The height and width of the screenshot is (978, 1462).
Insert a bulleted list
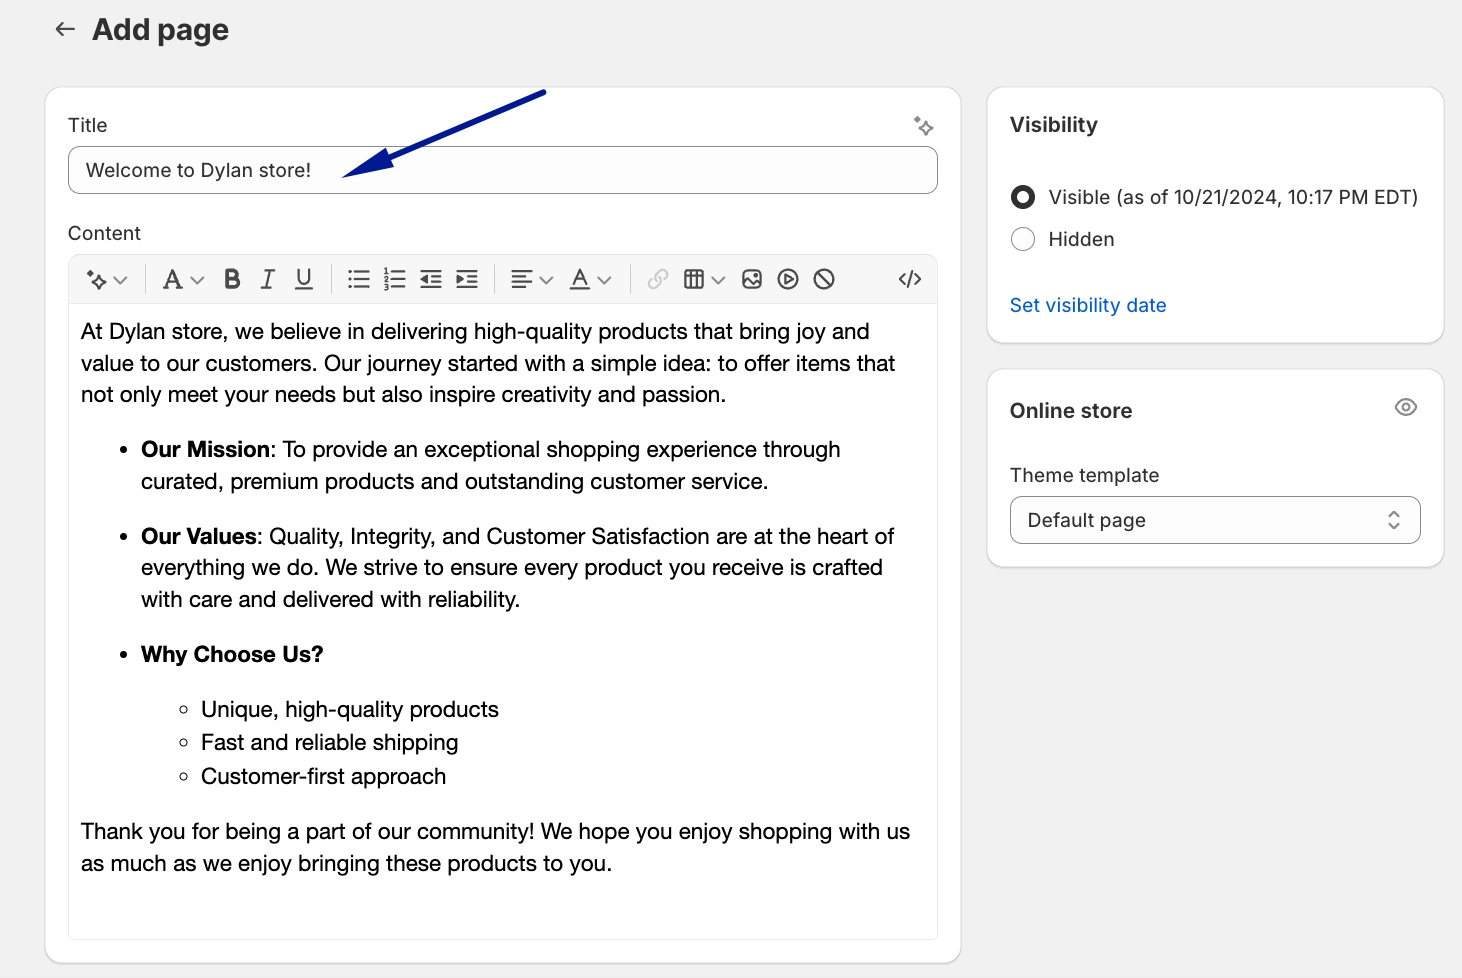(x=358, y=280)
